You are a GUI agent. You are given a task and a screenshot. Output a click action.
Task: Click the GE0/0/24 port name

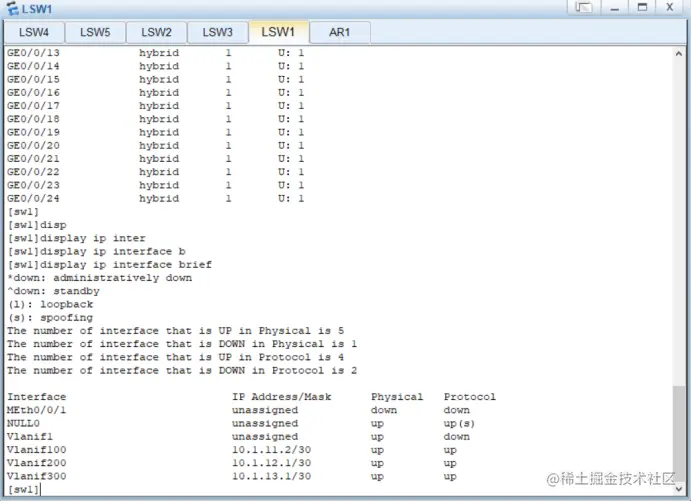tap(33, 198)
